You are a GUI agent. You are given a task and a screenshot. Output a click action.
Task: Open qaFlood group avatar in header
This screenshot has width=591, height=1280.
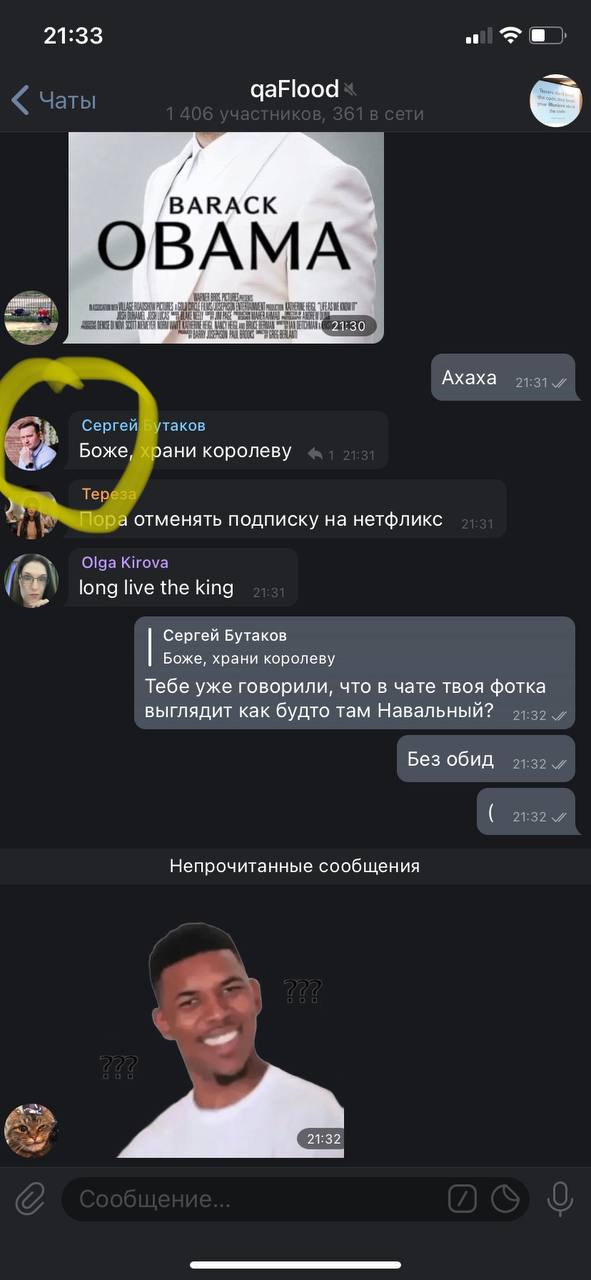(x=555, y=100)
